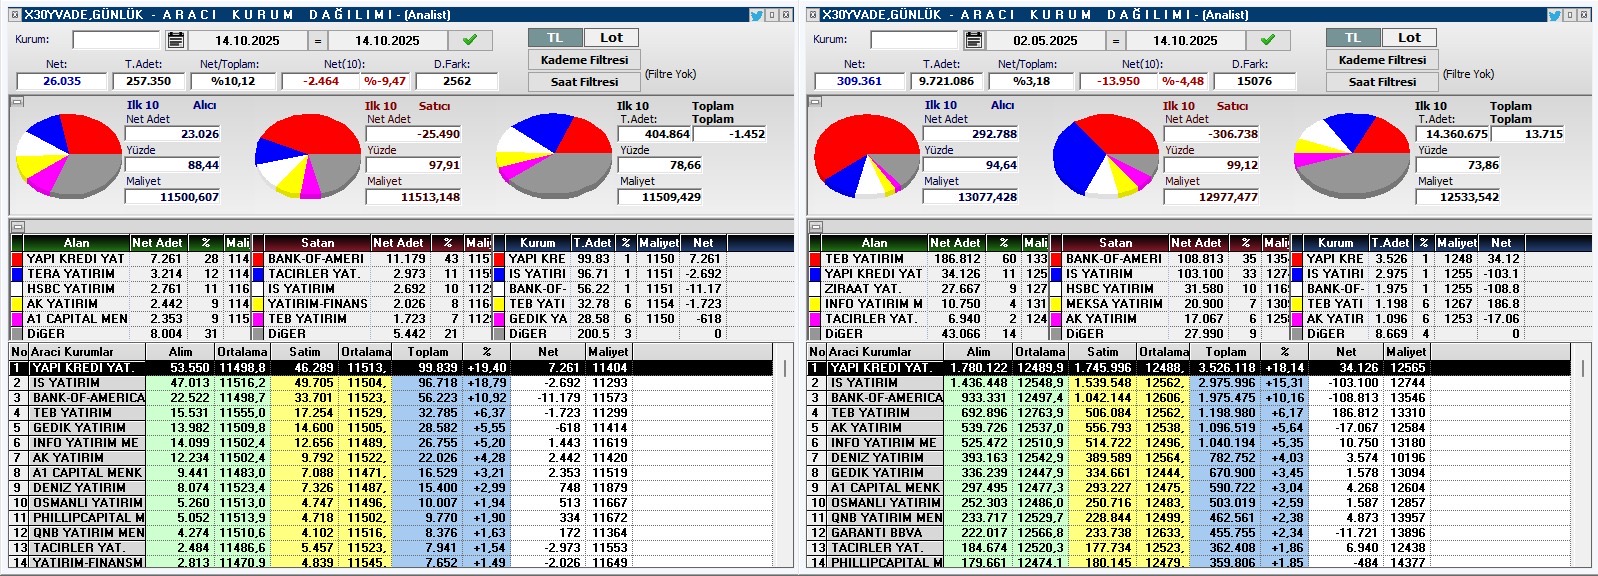
Task: Toggle TL mode in the left panel
Action: [555, 38]
